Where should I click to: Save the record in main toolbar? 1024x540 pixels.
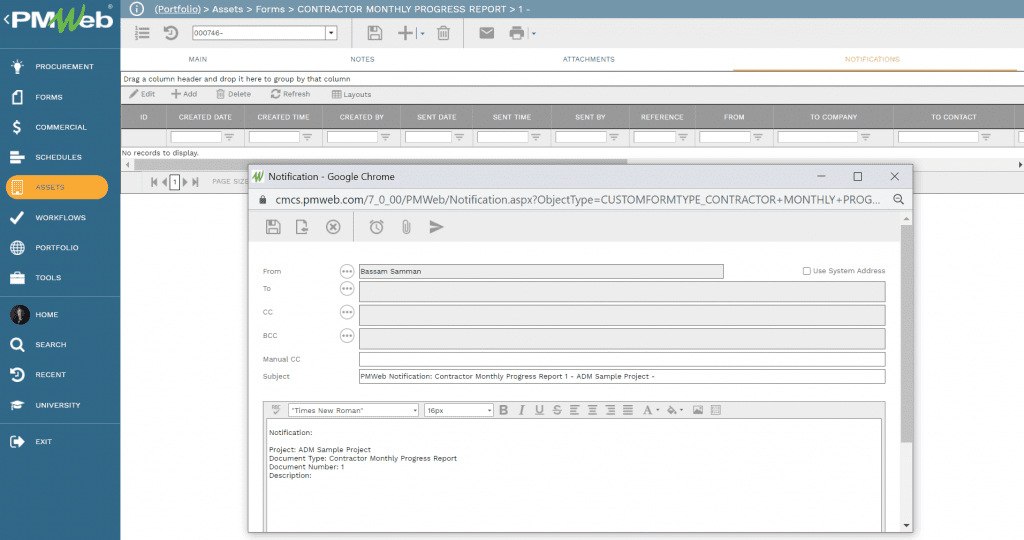point(374,33)
